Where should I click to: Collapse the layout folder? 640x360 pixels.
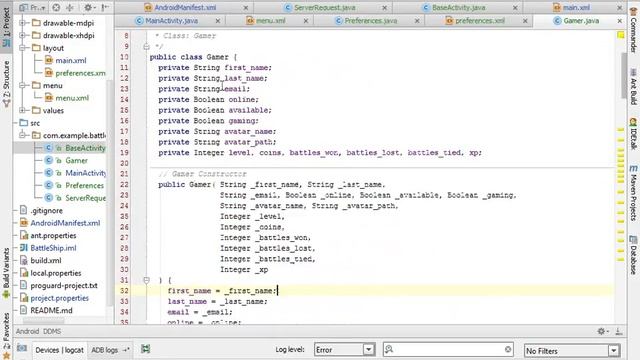click(23, 48)
